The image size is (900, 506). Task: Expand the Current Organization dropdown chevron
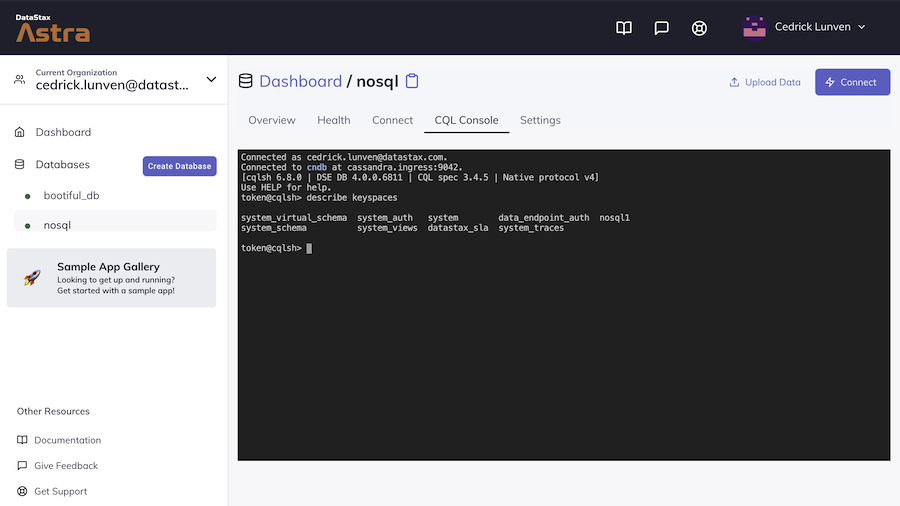click(x=211, y=80)
